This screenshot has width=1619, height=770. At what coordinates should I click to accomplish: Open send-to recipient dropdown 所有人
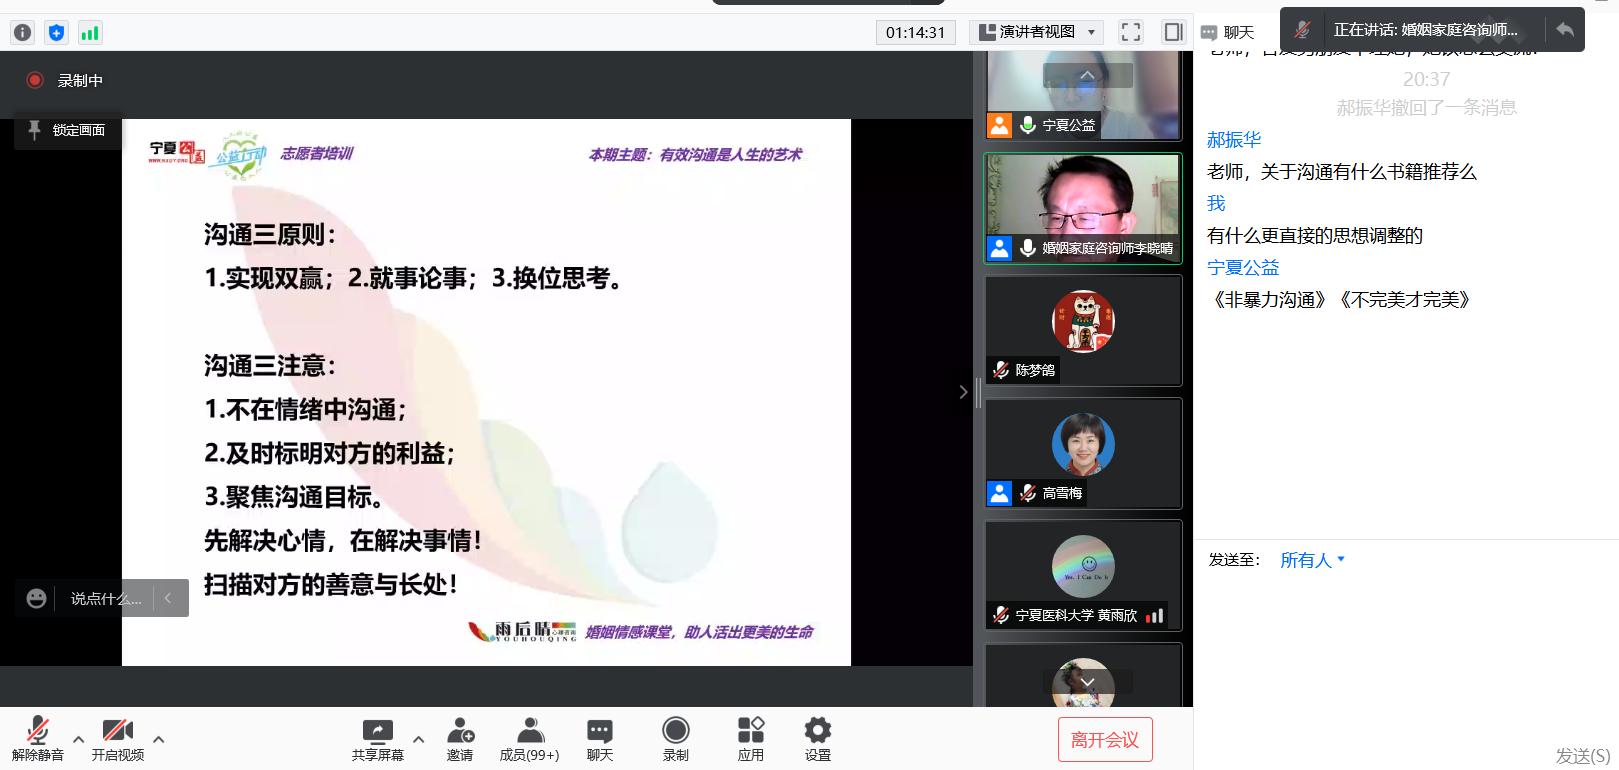pyautogui.click(x=1312, y=560)
